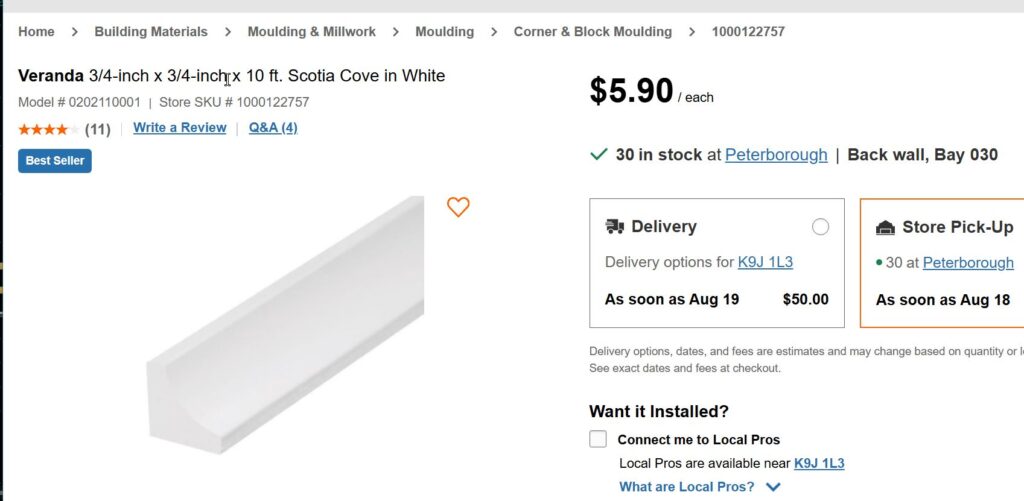Click the Peterborough store link near stock
Screen dimensions: 1024x501
tap(776, 155)
